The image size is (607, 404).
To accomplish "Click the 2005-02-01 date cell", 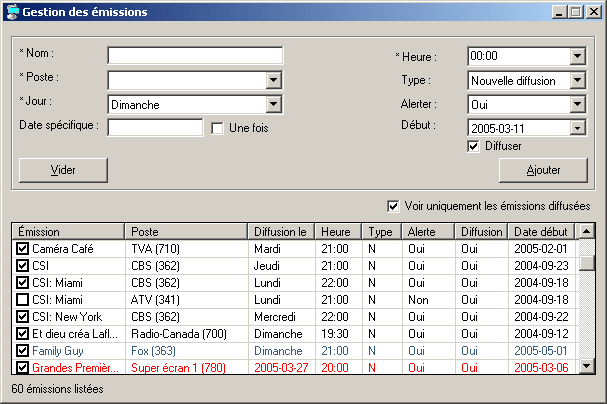I will (x=541, y=248).
